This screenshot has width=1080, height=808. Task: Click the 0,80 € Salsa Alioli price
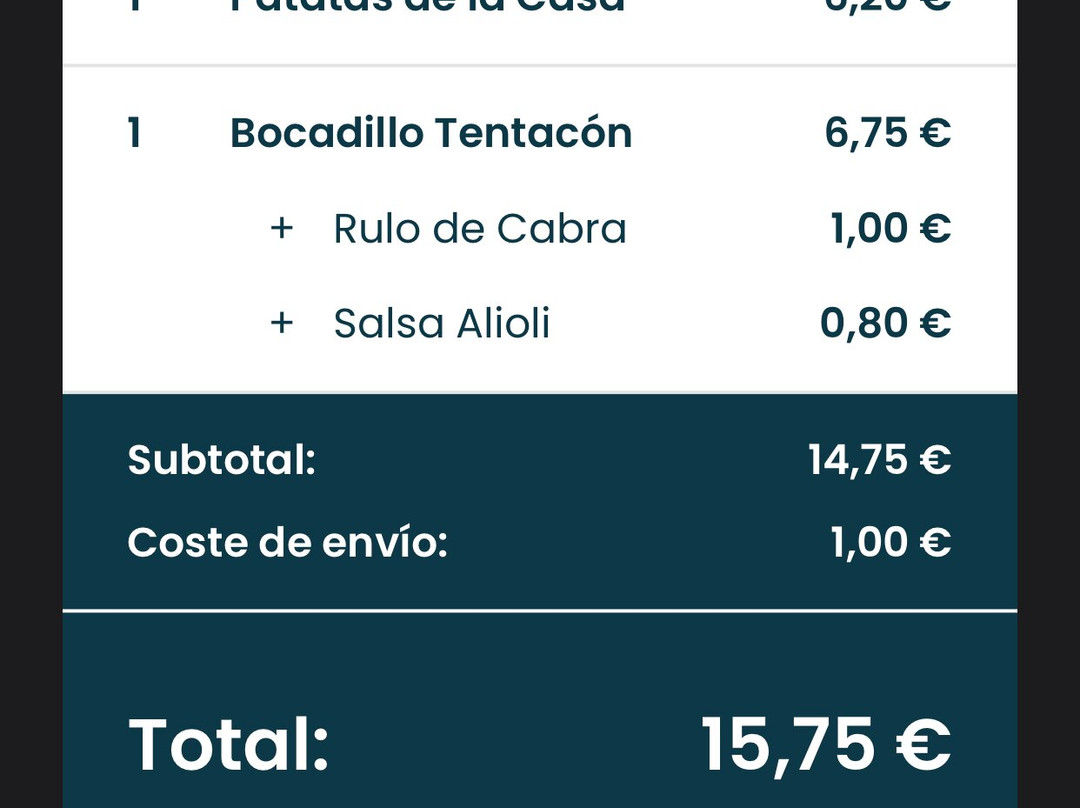point(885,323)
